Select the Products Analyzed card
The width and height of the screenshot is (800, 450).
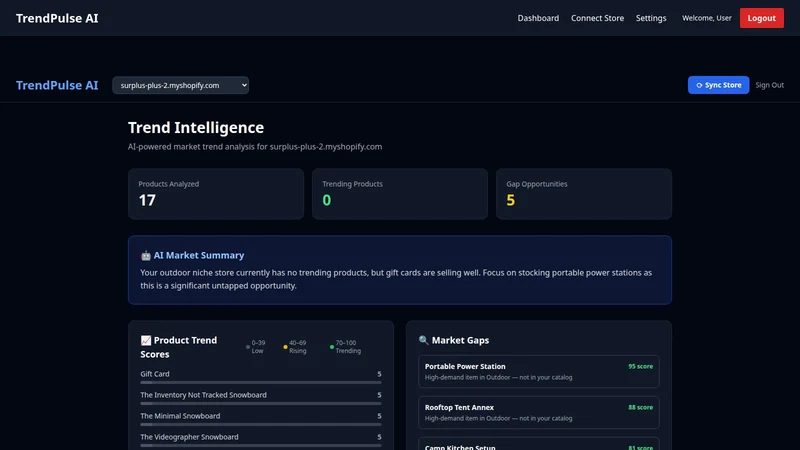click(x=216, y=194)
